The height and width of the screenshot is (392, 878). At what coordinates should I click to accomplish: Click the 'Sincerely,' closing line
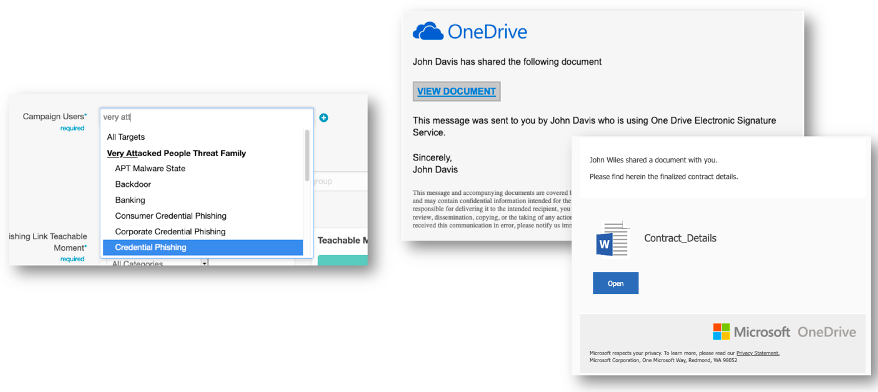click(x=432, y=157)
